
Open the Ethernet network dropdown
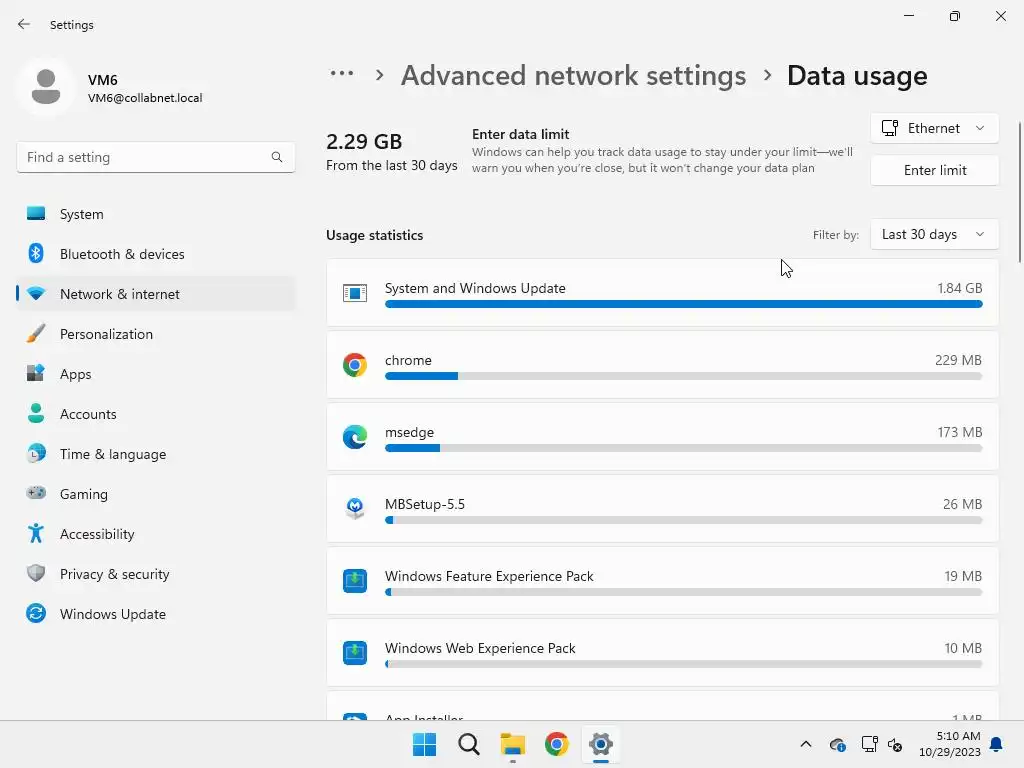[x=934, y=128]
